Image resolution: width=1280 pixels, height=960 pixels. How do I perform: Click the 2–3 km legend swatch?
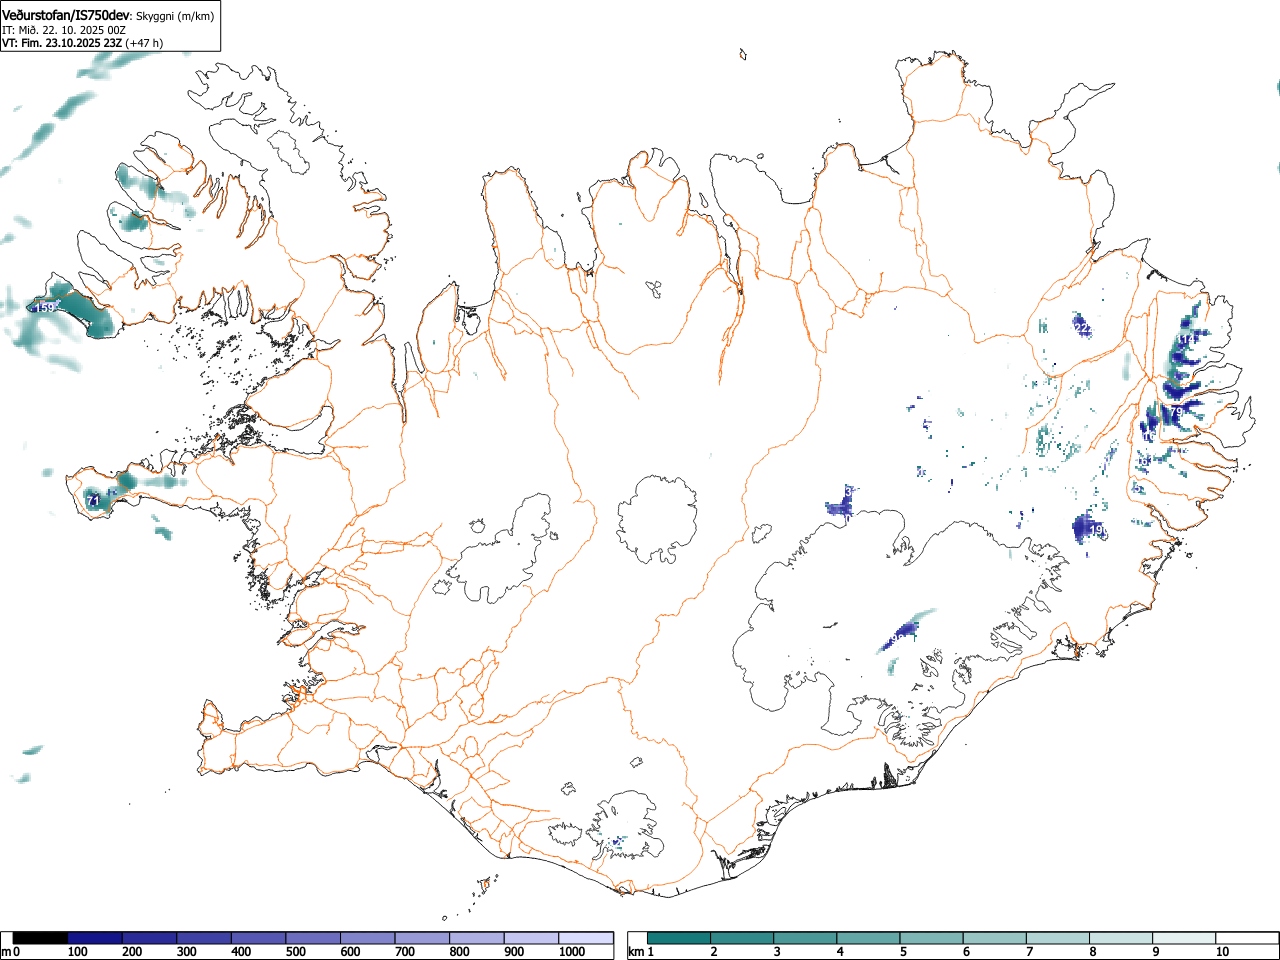click(x=743, y=938)
